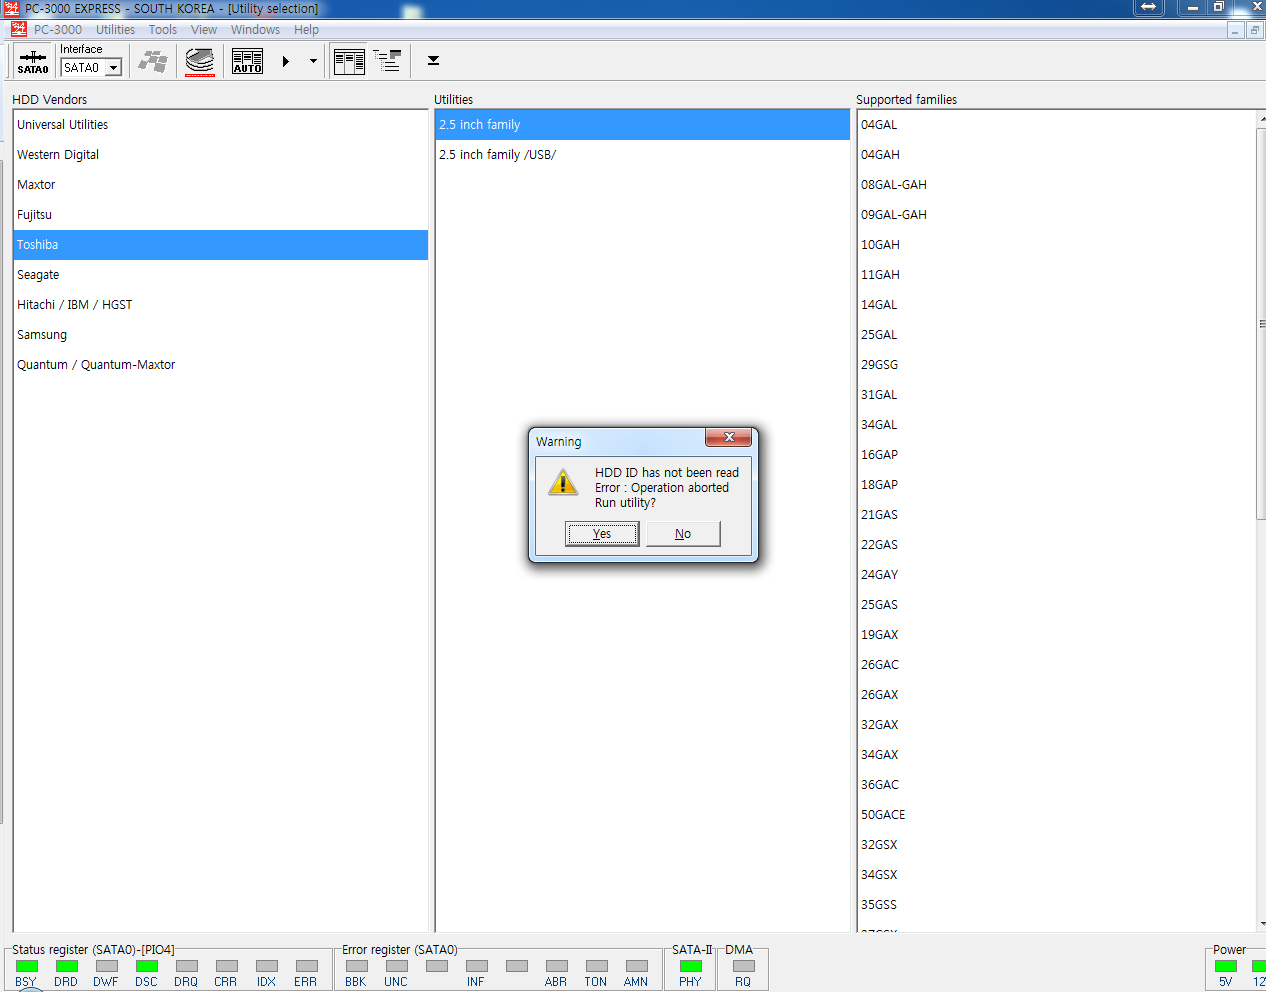This screenshot has width=1266, height=992.
Task: Click the DRD status register indicator
Action: tap(67, 966)
